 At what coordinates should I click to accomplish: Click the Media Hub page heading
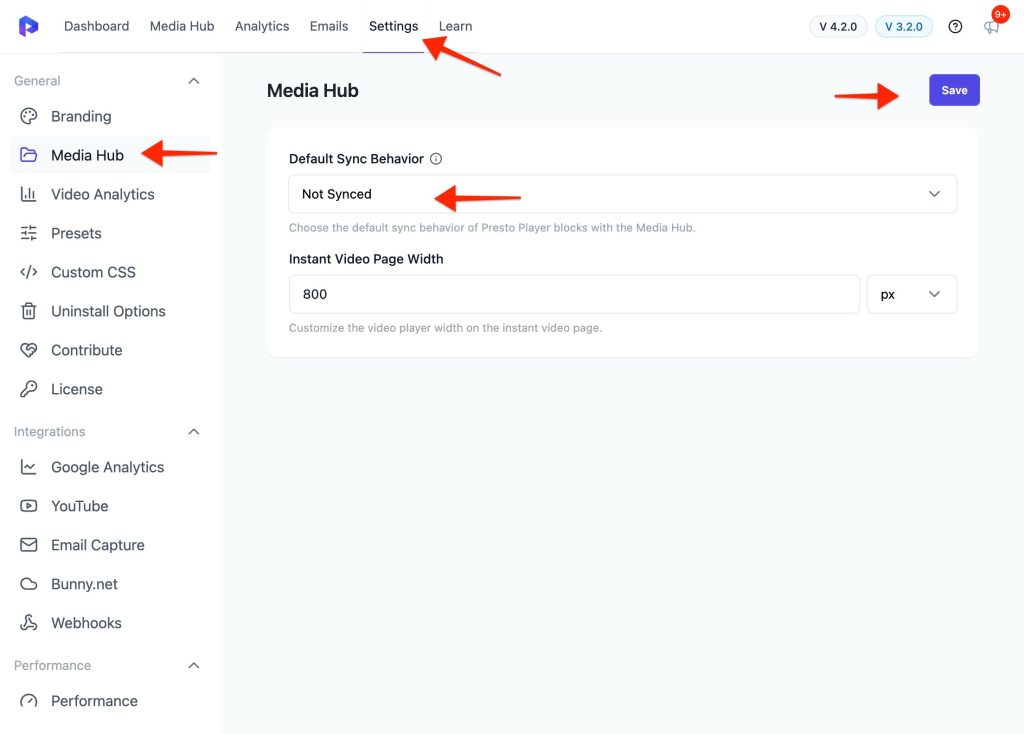(x=312, y=90)
